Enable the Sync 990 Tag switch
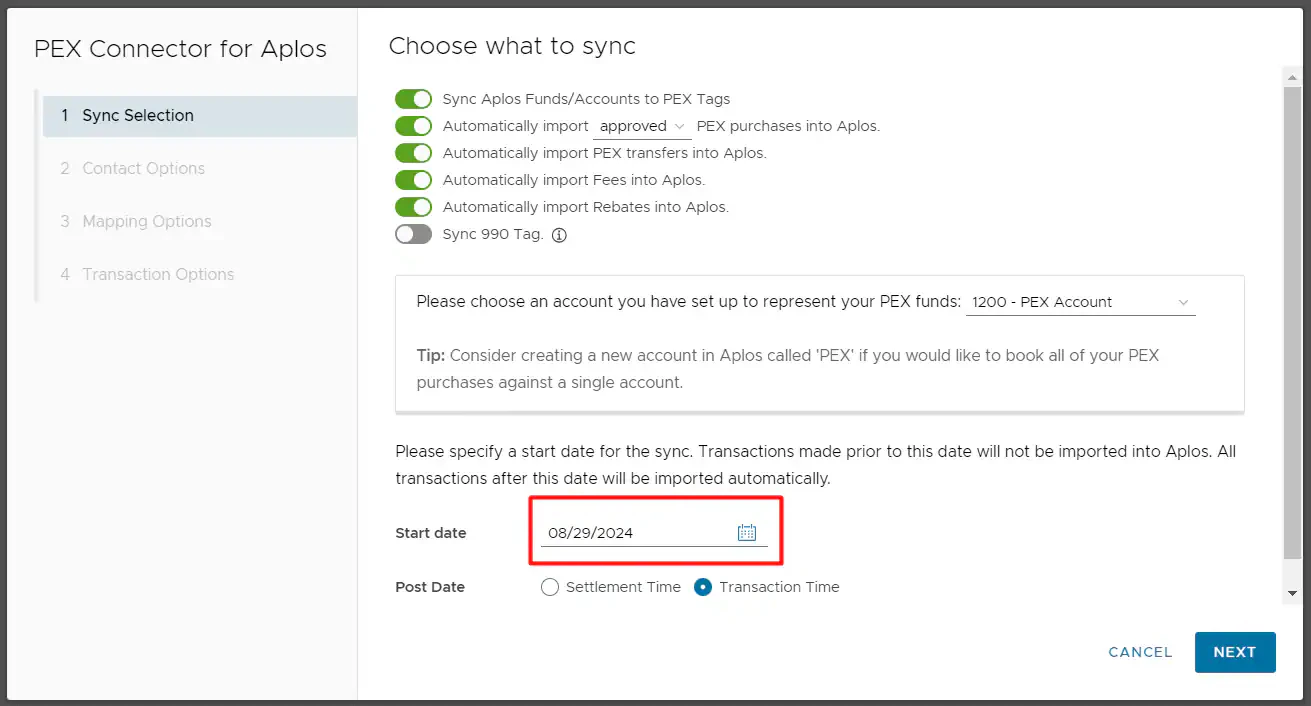 [413, 234]
